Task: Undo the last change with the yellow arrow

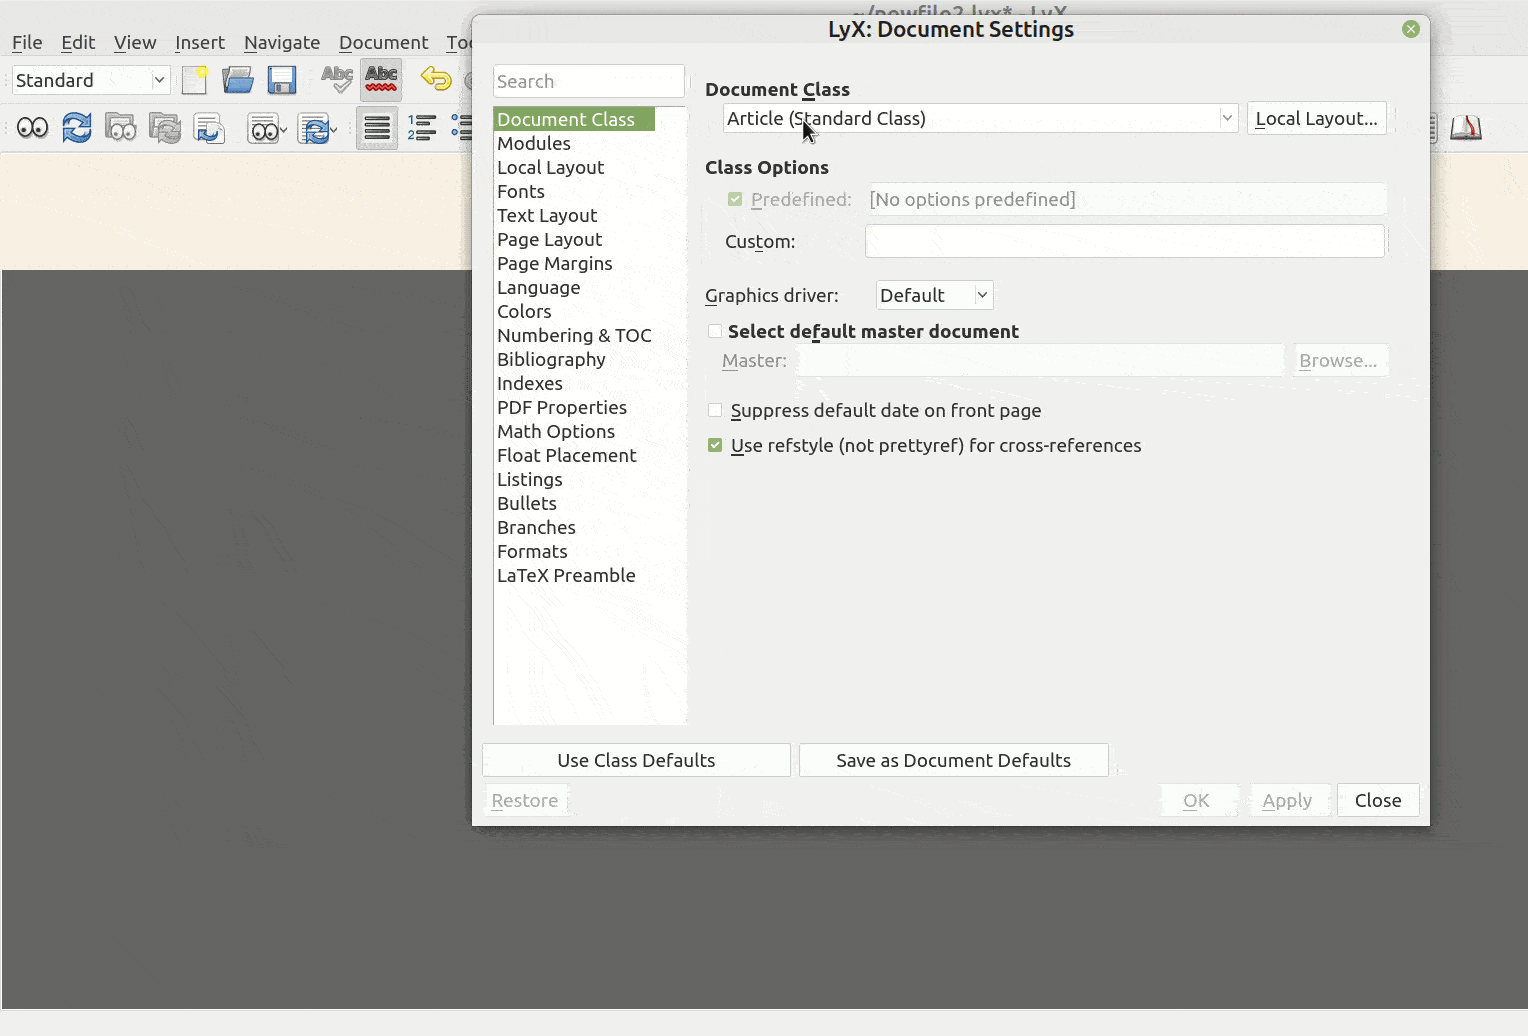Action: (x=435, y=79)
